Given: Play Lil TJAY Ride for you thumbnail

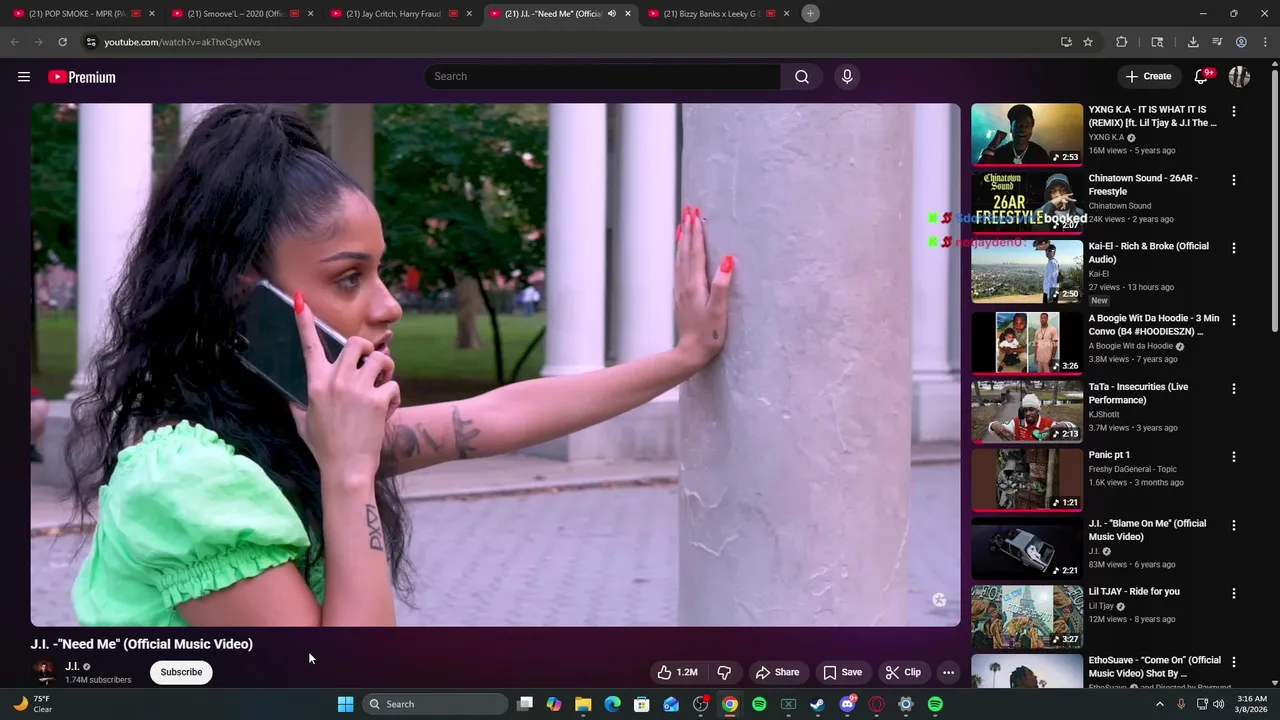Looking at the screenshot, I should tap(1027, 616).
